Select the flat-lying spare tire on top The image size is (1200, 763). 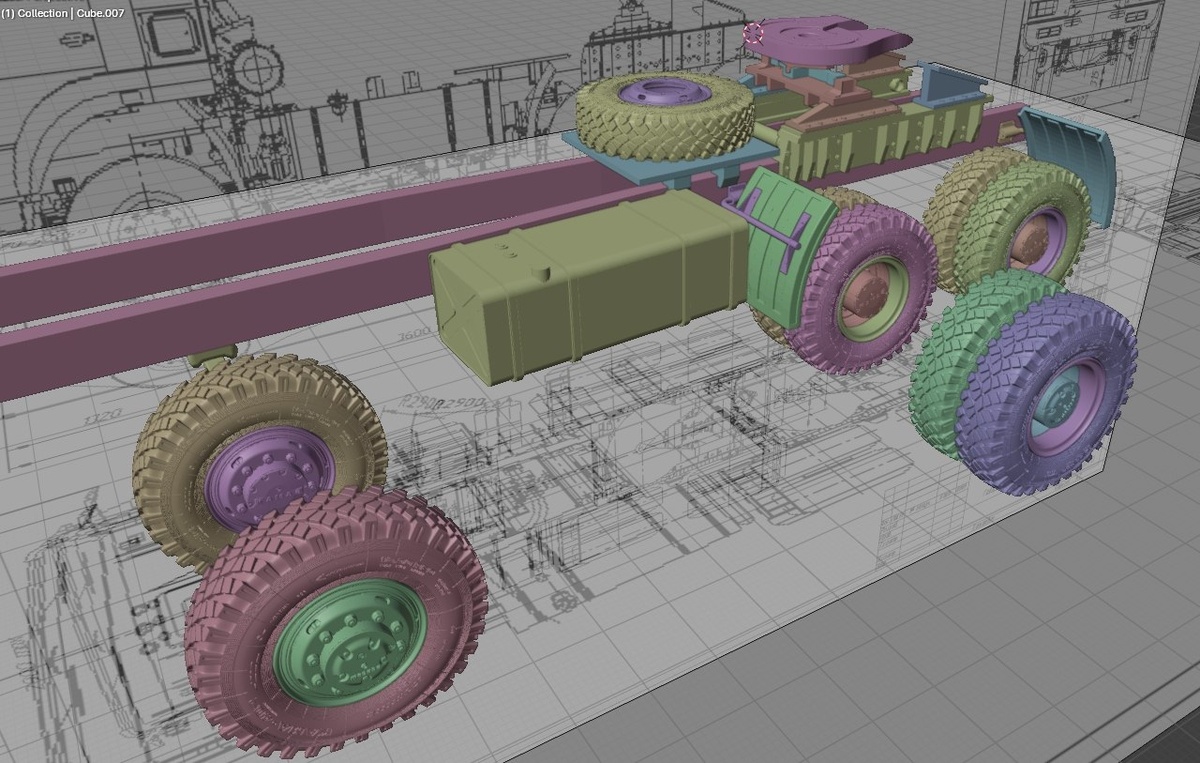pyautogui.click(x=665, y=115)
